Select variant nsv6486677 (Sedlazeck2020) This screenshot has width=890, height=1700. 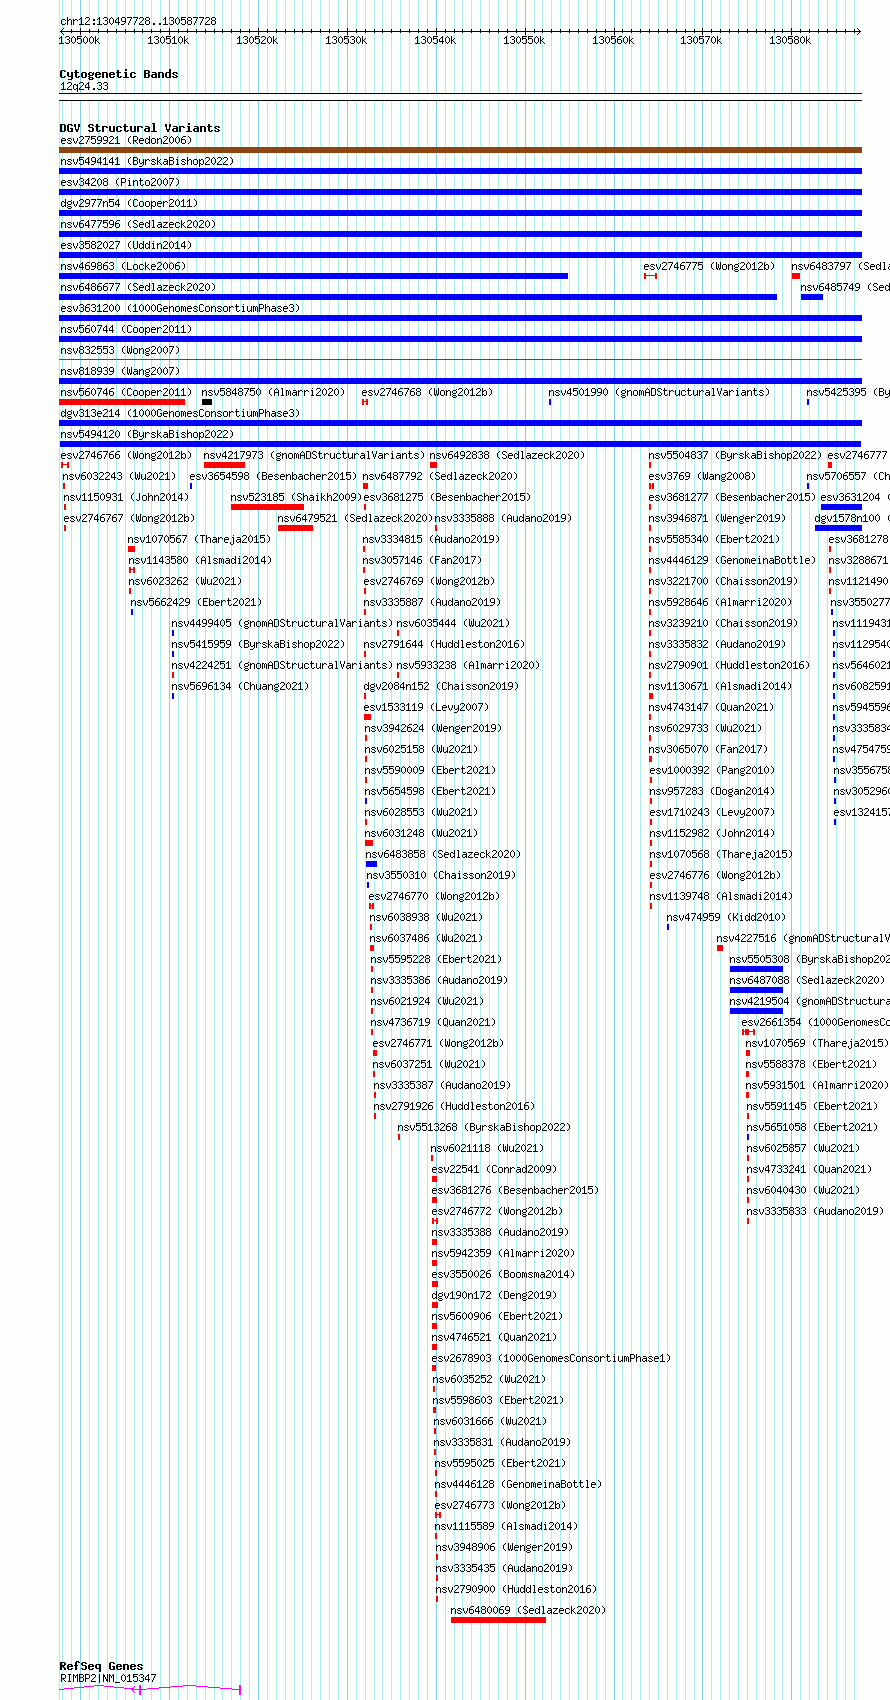(137, 287)
